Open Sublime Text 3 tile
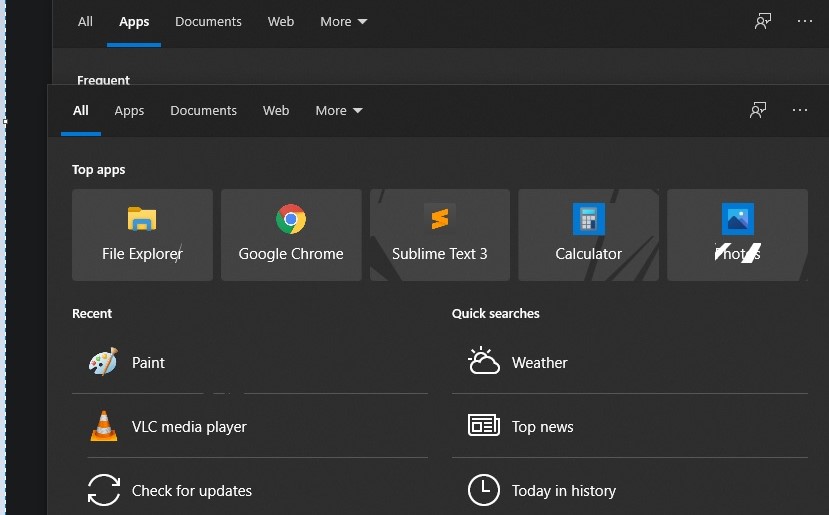 [x=440, y=235]
